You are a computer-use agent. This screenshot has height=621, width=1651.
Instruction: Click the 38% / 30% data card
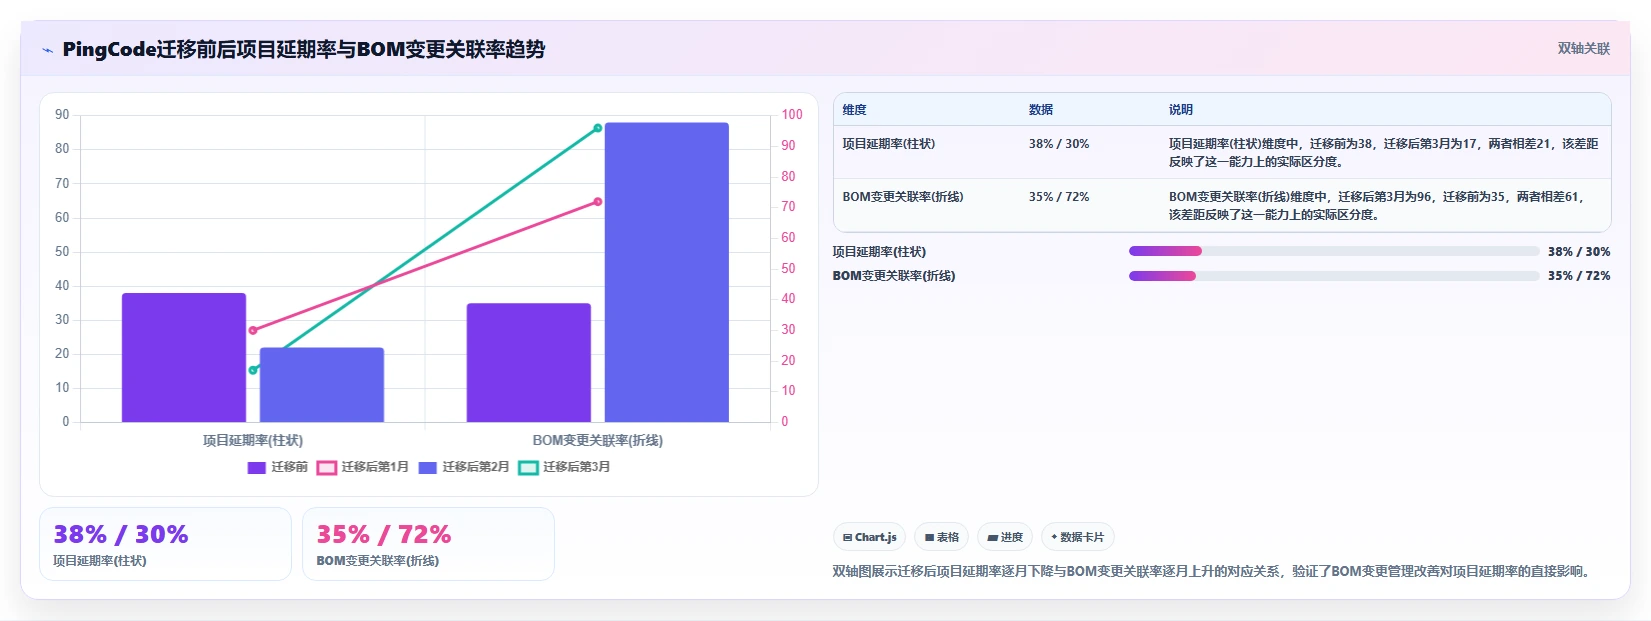165,544
